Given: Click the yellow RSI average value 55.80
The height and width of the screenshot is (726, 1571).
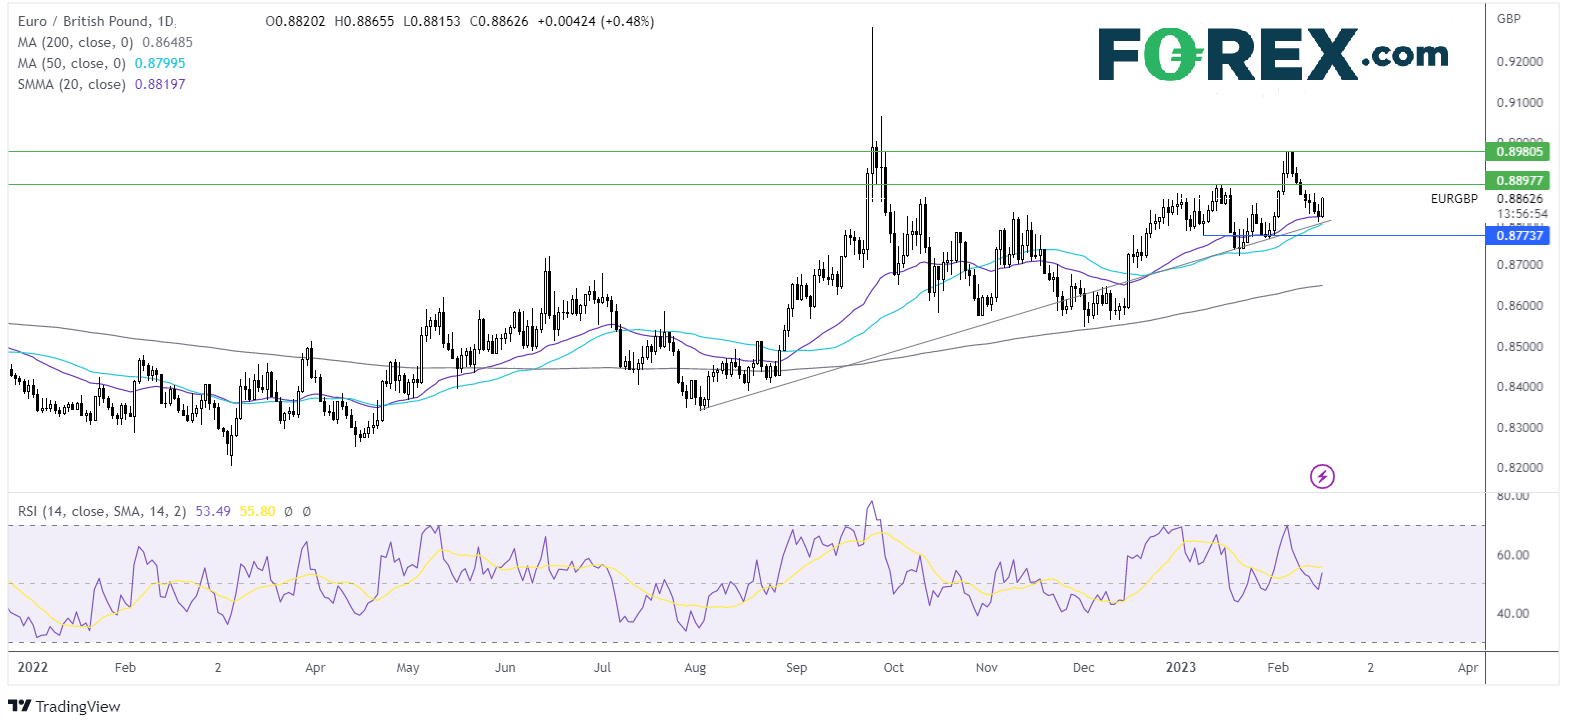Looking at the screenshot, I should coord(257,511).
